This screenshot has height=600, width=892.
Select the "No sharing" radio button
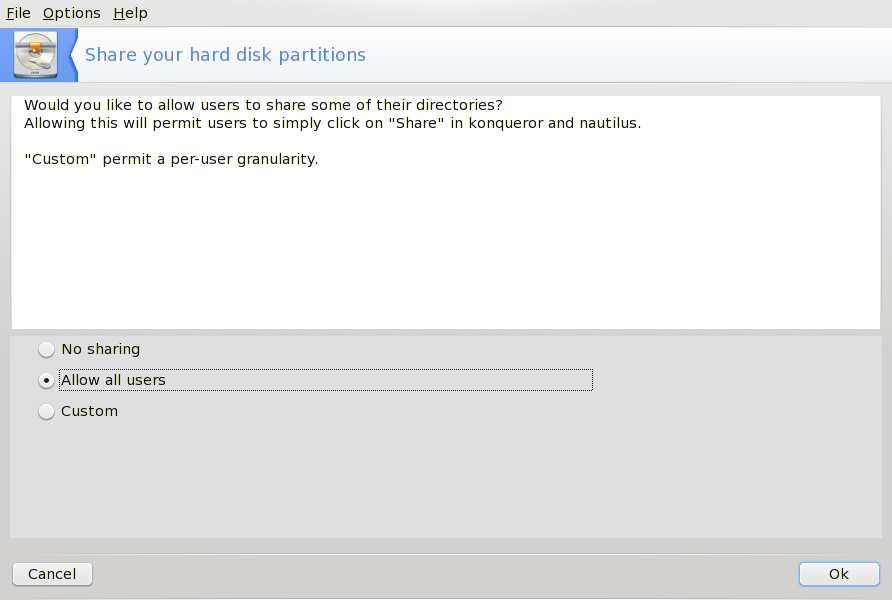[46, 350]
